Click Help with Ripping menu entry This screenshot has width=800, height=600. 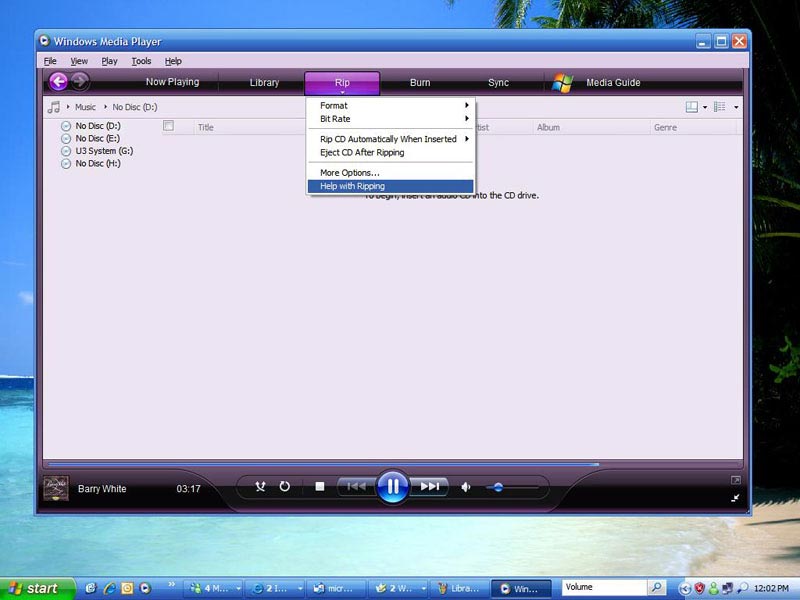[x=390, y=186]
